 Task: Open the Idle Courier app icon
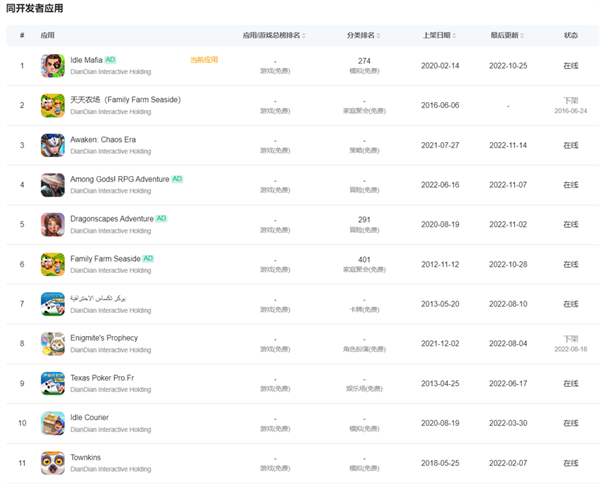53,423
